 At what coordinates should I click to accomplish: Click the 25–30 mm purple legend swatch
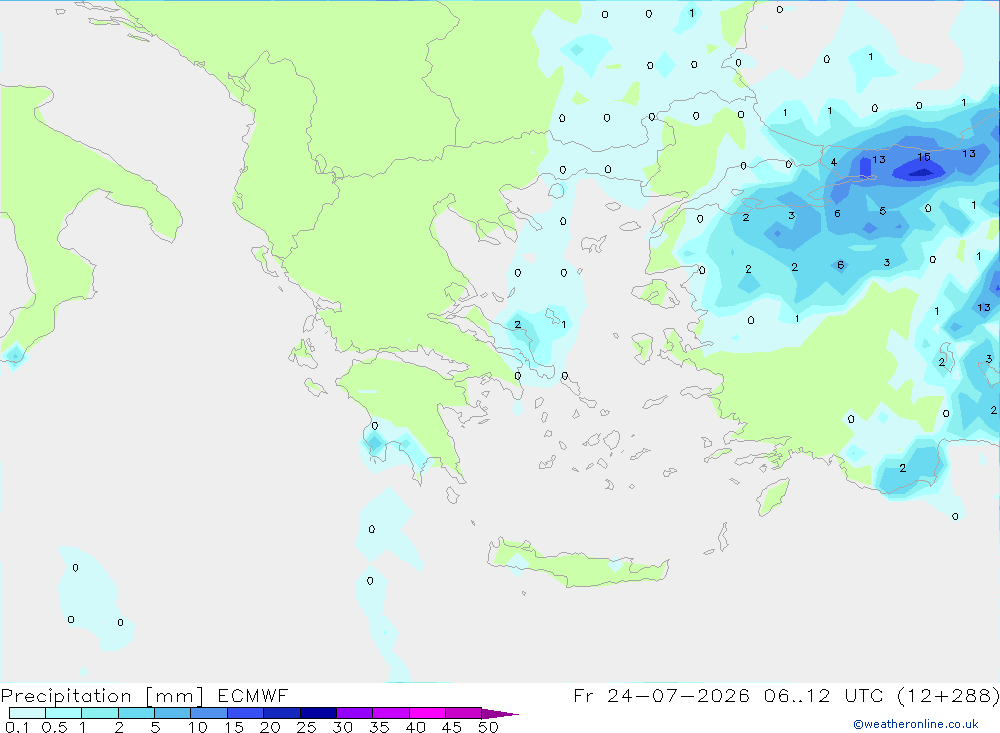[x=318, y=713]
